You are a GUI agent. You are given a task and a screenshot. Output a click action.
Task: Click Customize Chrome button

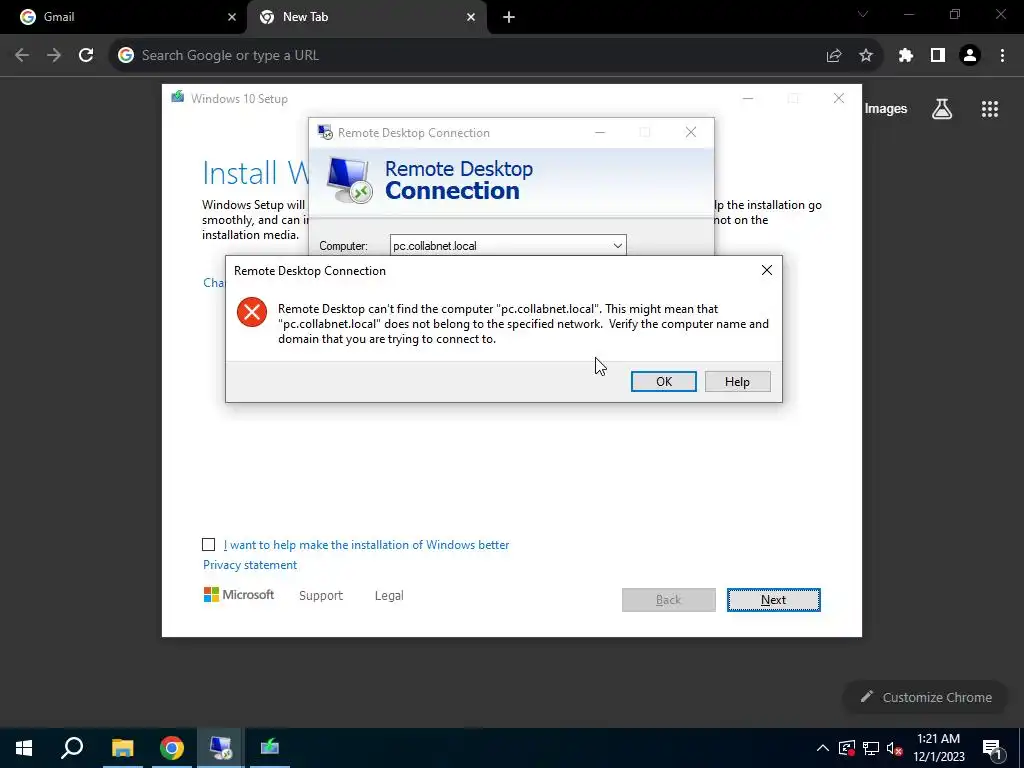[927, 697]
